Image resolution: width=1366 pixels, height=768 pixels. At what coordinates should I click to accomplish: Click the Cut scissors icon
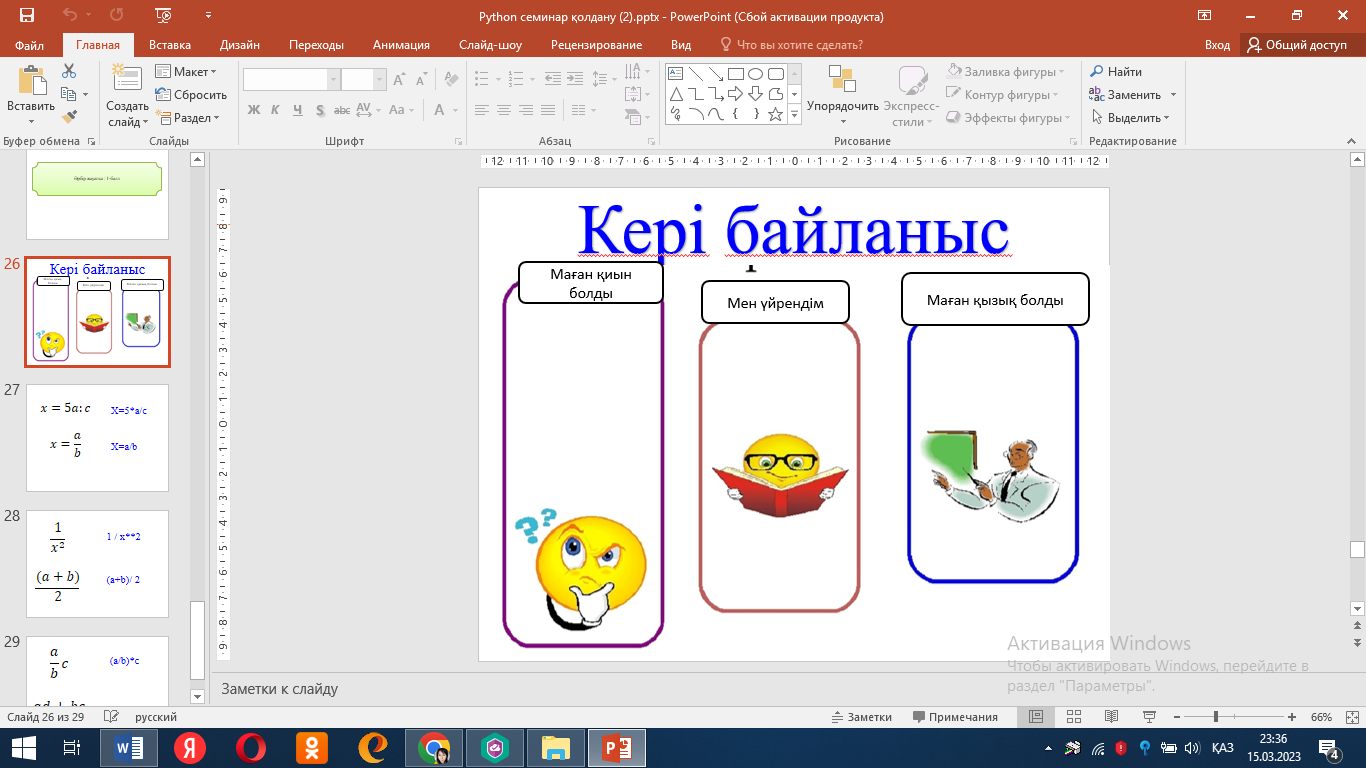point(69,71)
